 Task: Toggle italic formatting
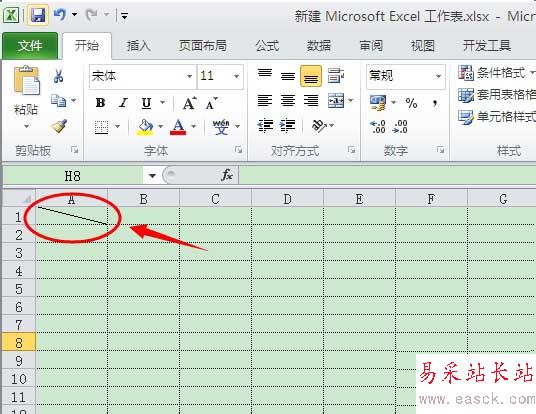coord(123,103)
